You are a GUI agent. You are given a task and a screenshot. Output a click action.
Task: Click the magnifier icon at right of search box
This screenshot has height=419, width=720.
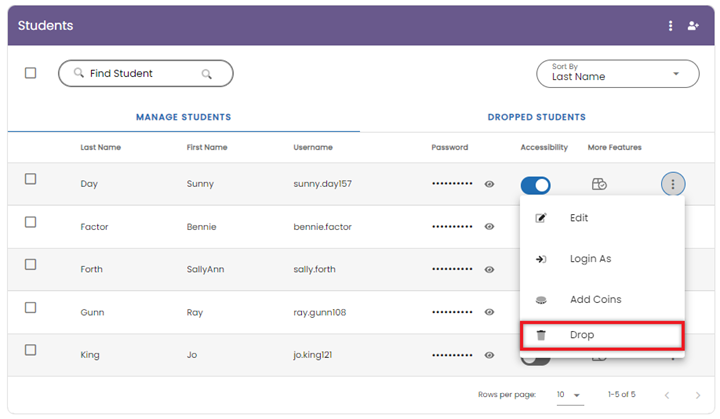pos(207,74)
